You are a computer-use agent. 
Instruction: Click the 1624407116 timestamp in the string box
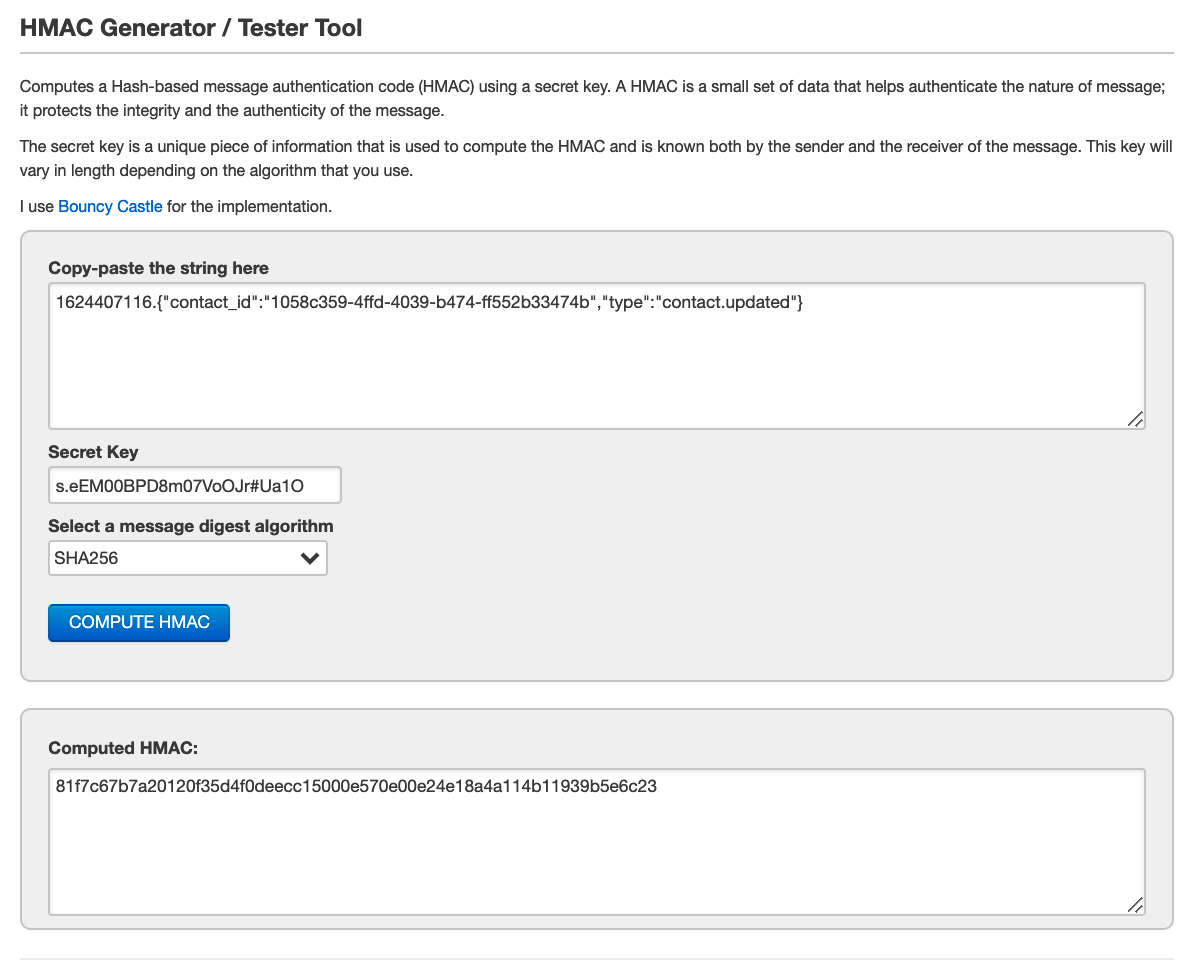point(97,303)
